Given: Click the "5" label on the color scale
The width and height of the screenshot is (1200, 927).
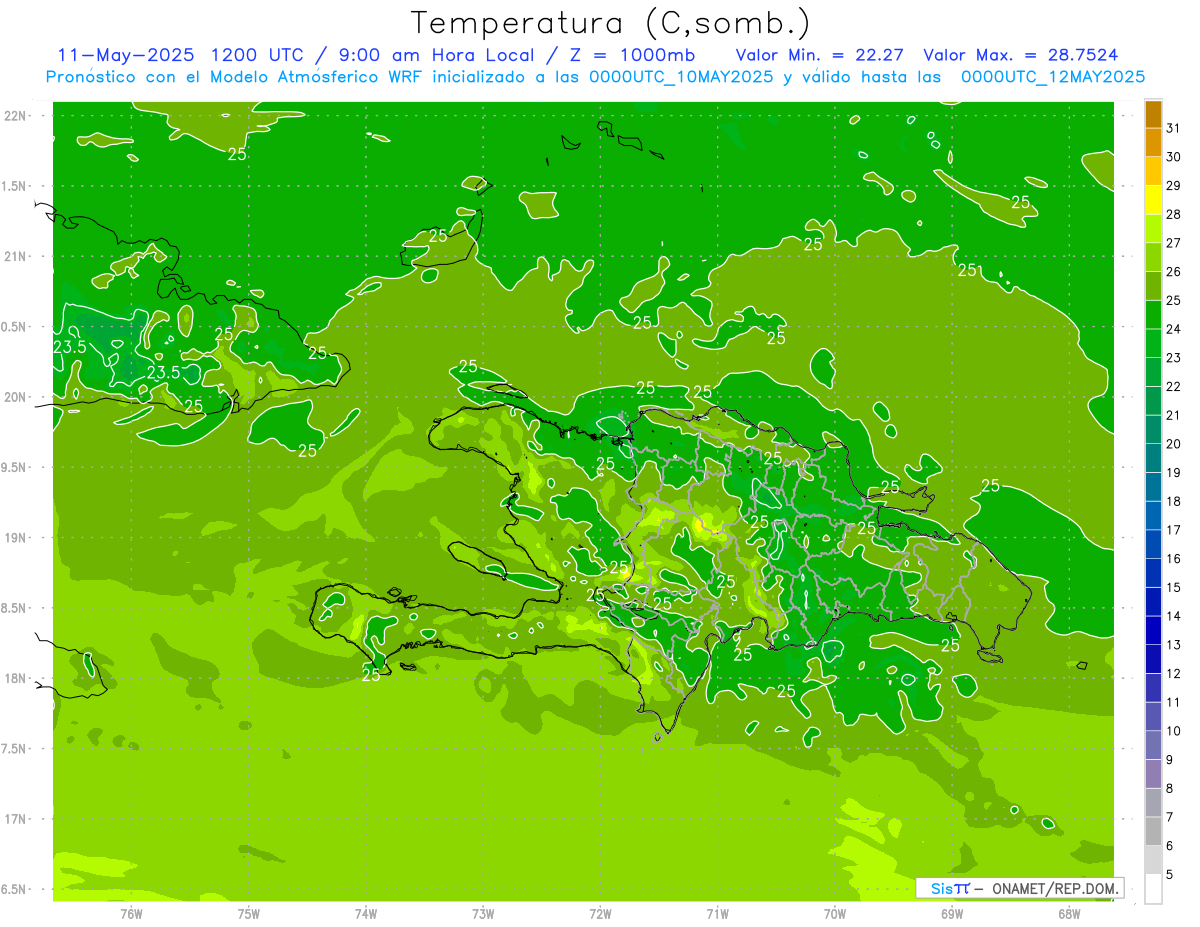Looking at the screenshot, I should pyautogui.click(x=1171, y=874).
